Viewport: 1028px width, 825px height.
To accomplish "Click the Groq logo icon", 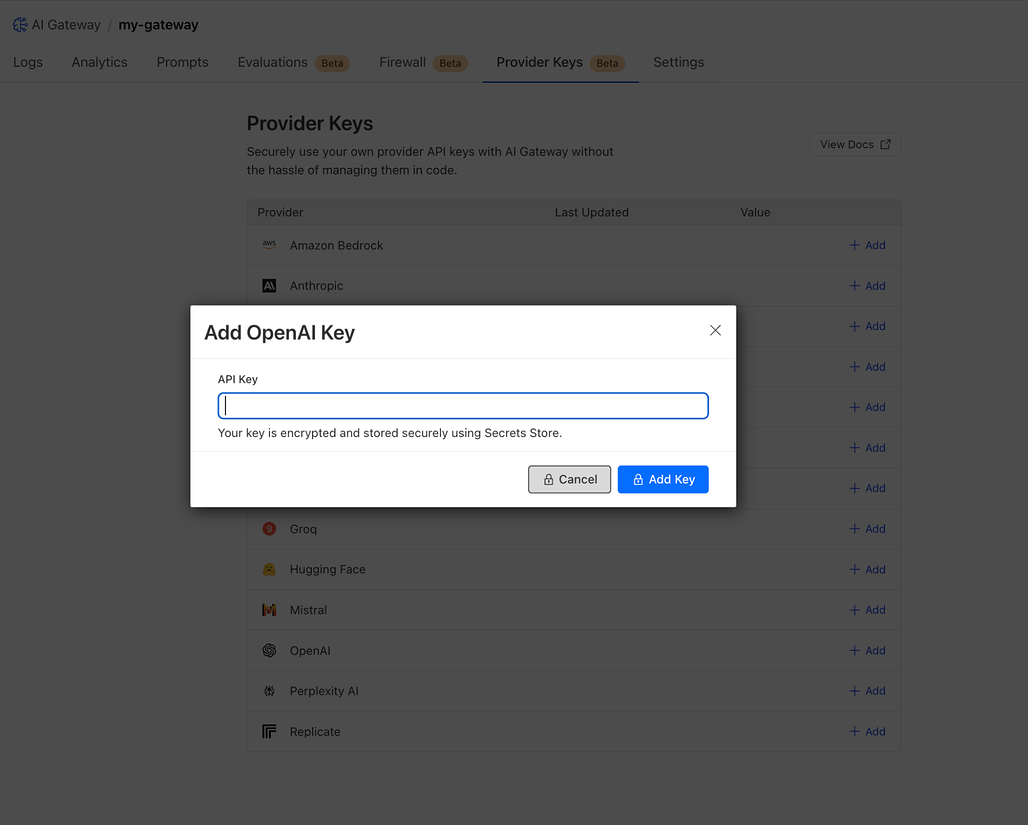I will [269, 529].
